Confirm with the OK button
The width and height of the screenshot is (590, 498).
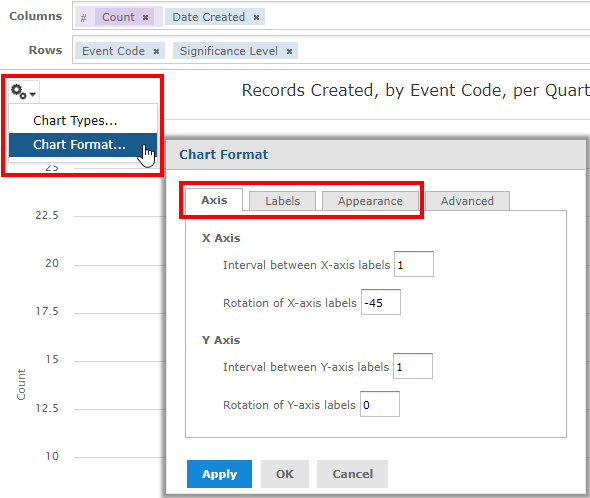(x=285, y=474)
